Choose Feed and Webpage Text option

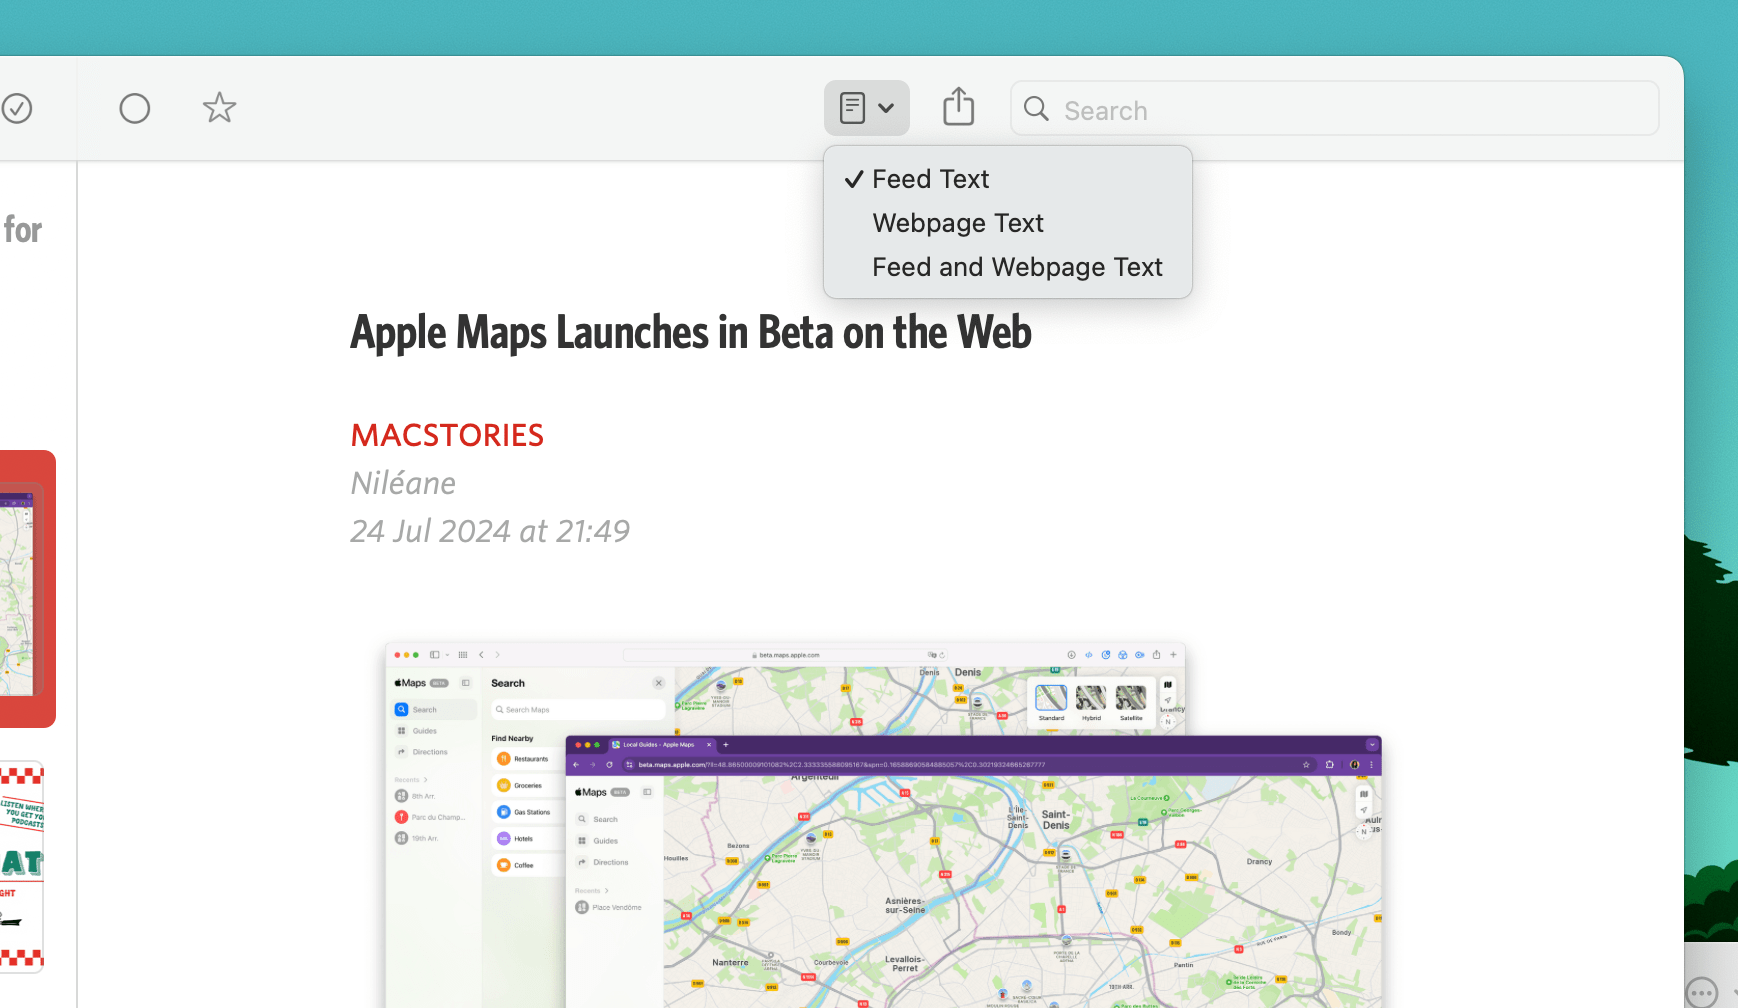click(1008, 267)
